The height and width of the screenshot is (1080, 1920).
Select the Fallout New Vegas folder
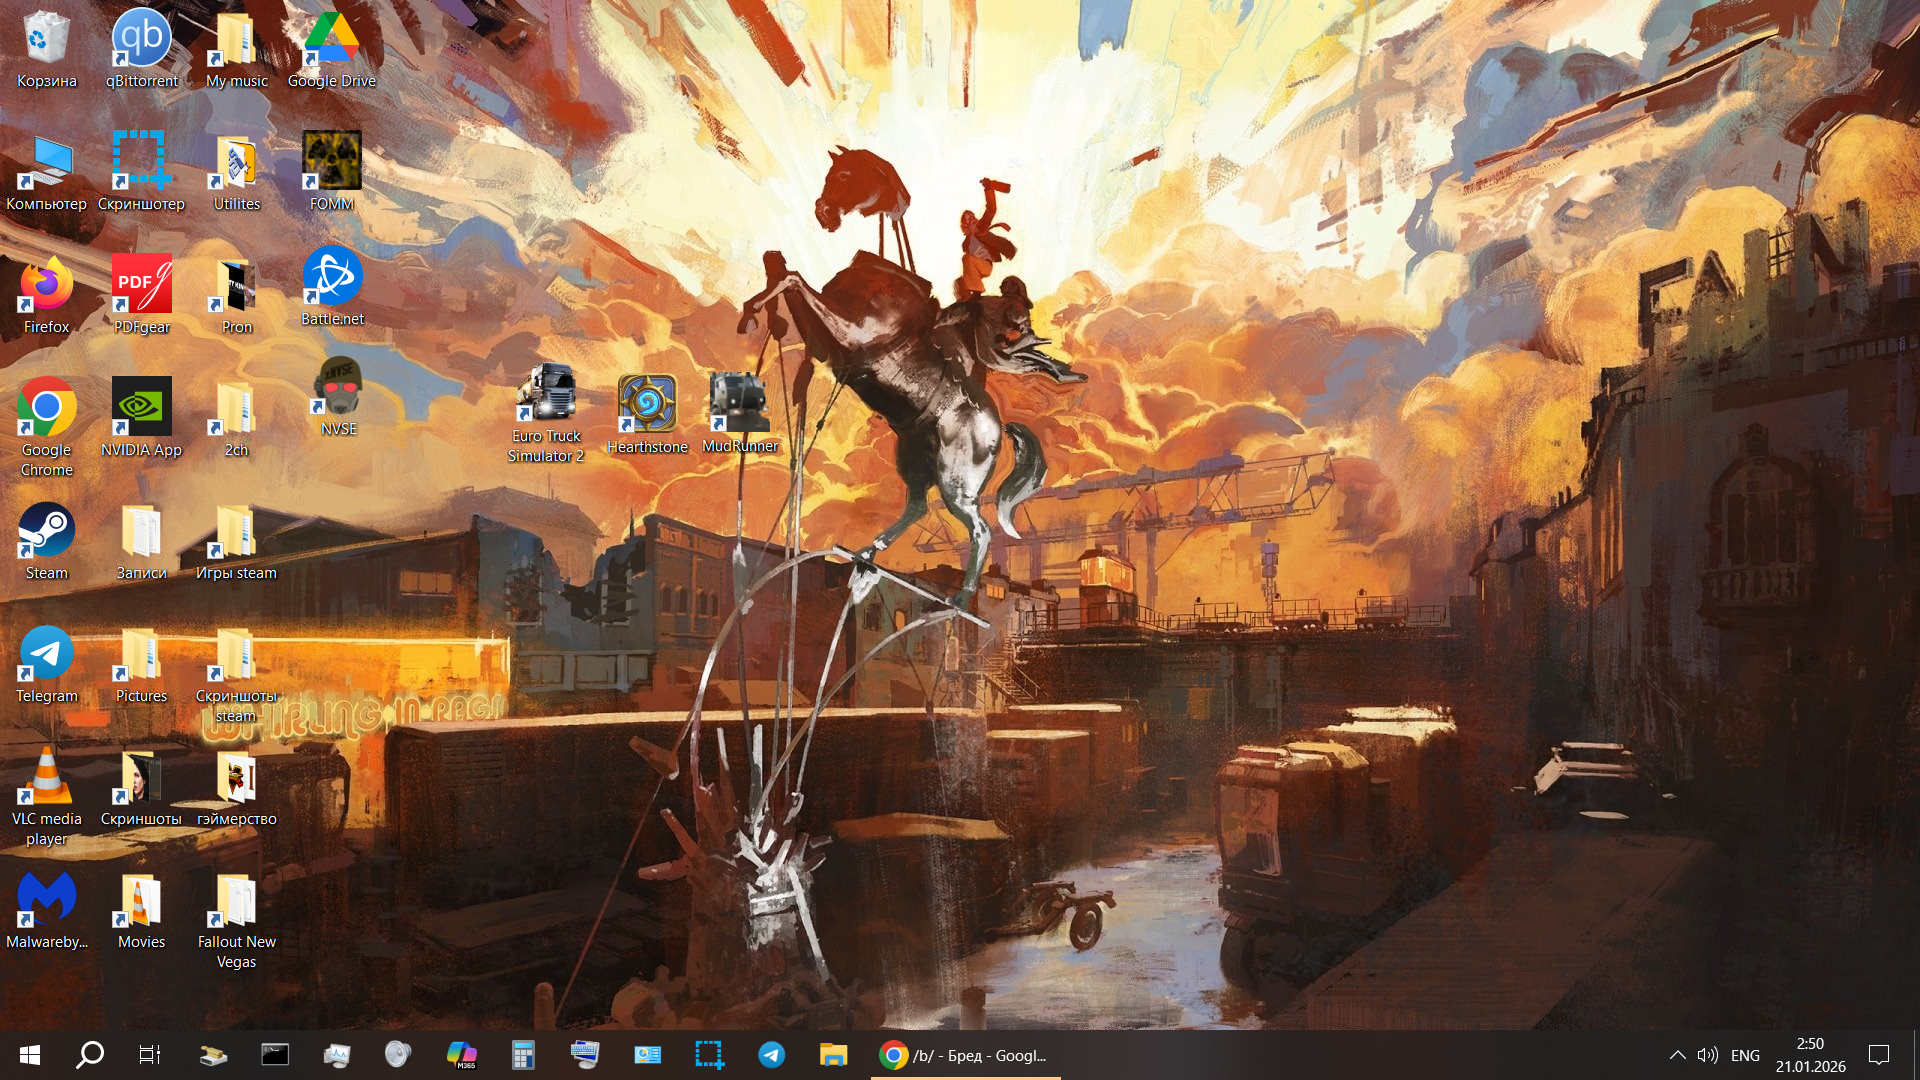click(237, 900)
